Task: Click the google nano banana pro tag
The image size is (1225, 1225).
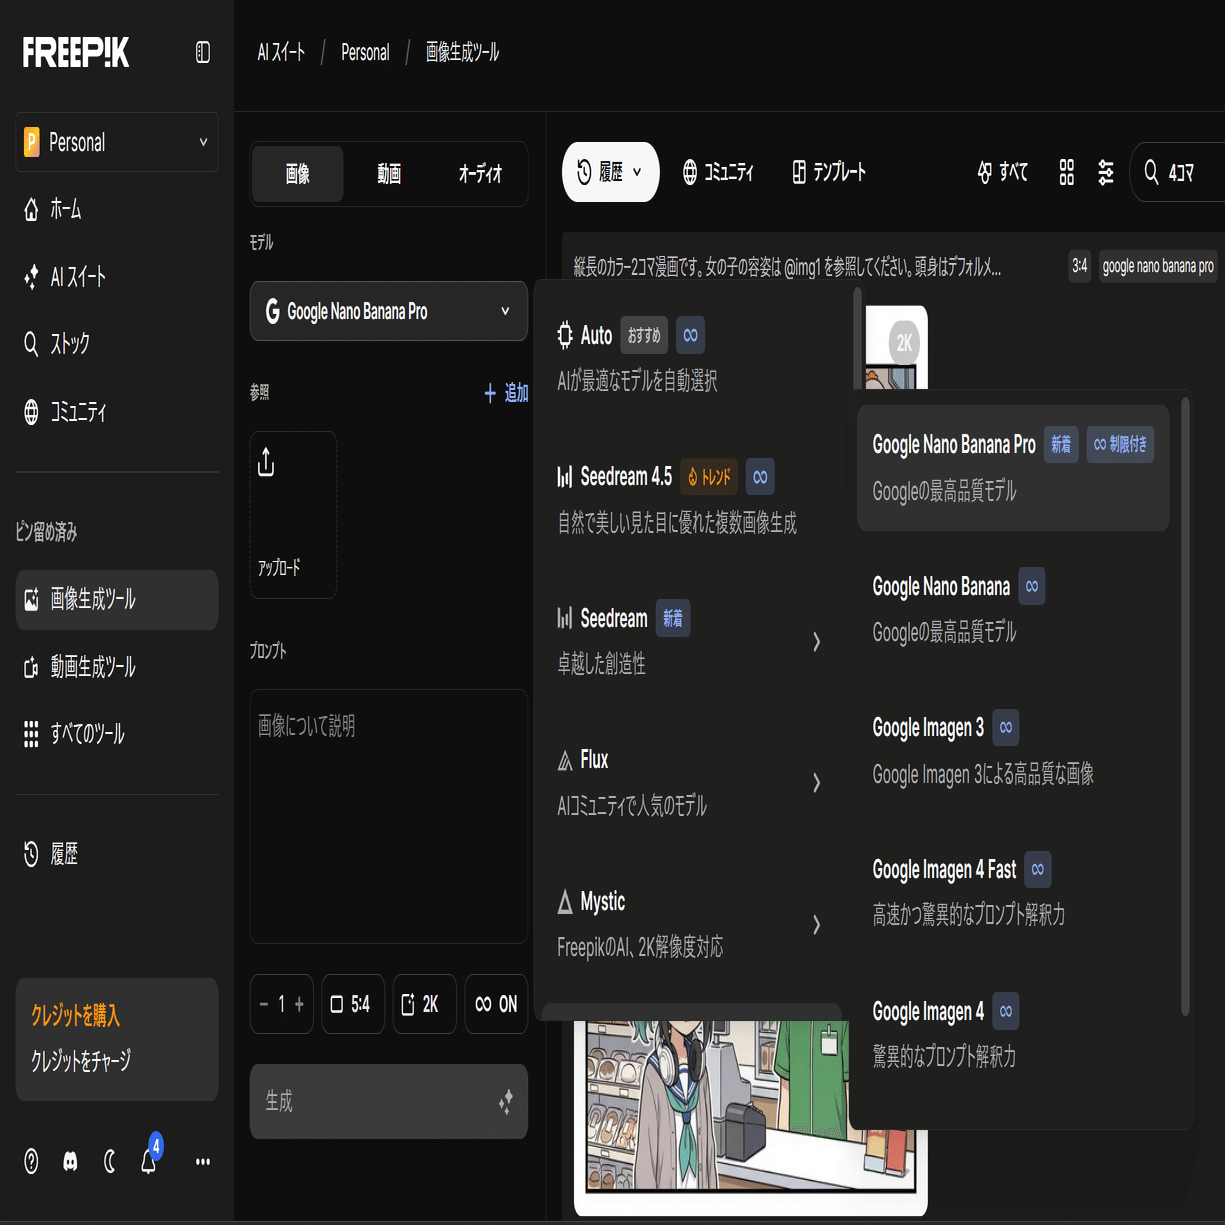Action: 1158,266
